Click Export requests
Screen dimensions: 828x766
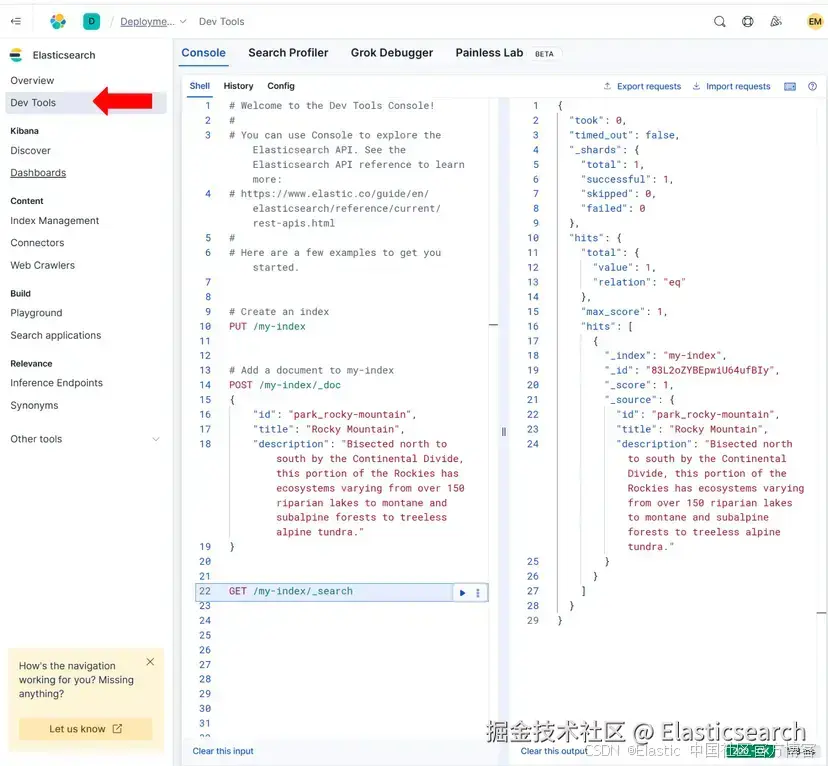pyautogui.click(x=643, y=87)
